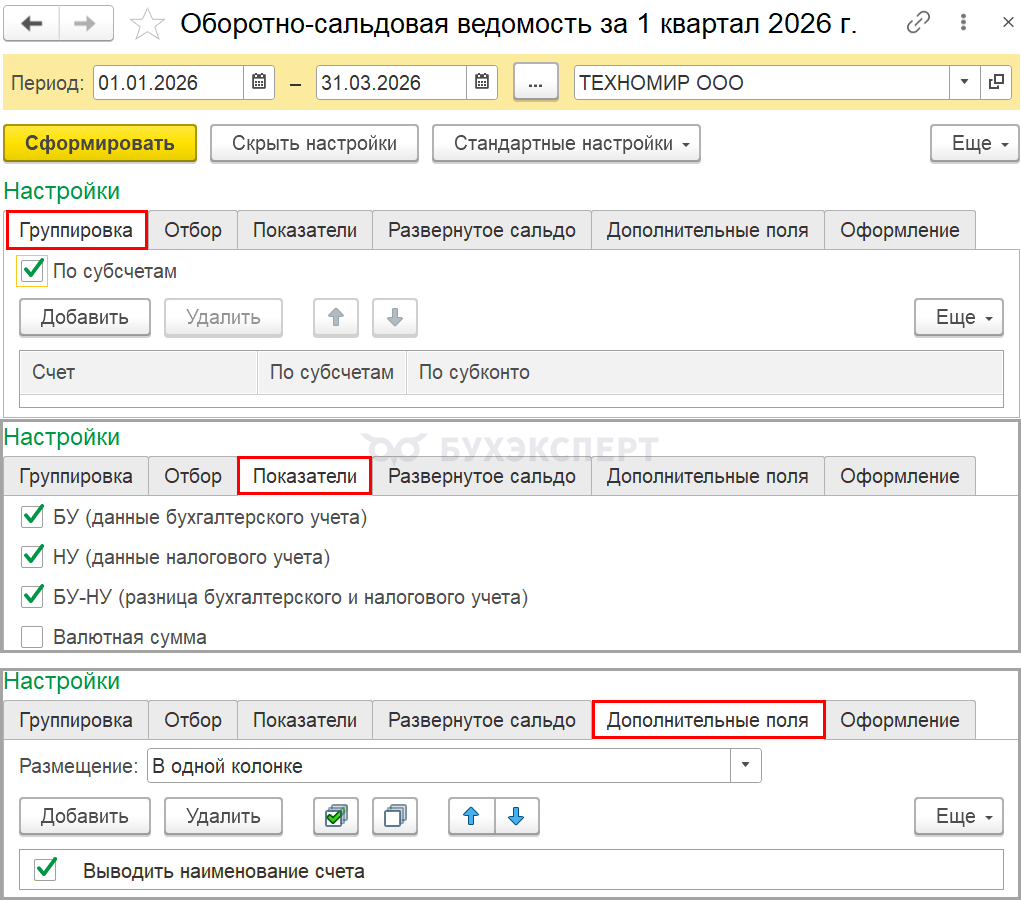Click the Скрыть настройки button
This screenshot has height=900, width=1021.
point(314,143)
